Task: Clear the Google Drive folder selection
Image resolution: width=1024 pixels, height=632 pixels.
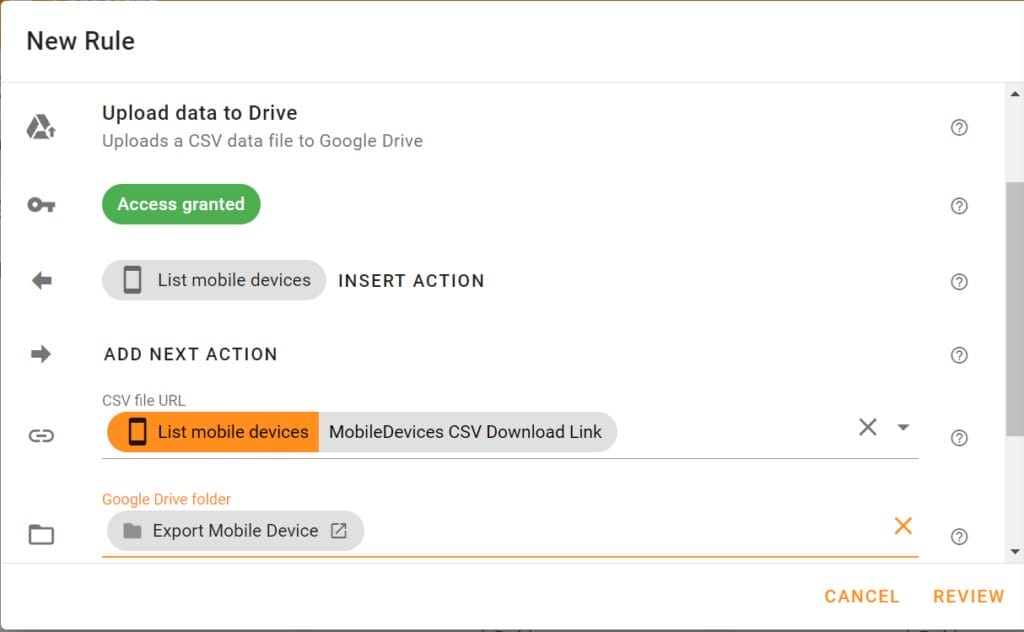Action: [x=903, y=526]
